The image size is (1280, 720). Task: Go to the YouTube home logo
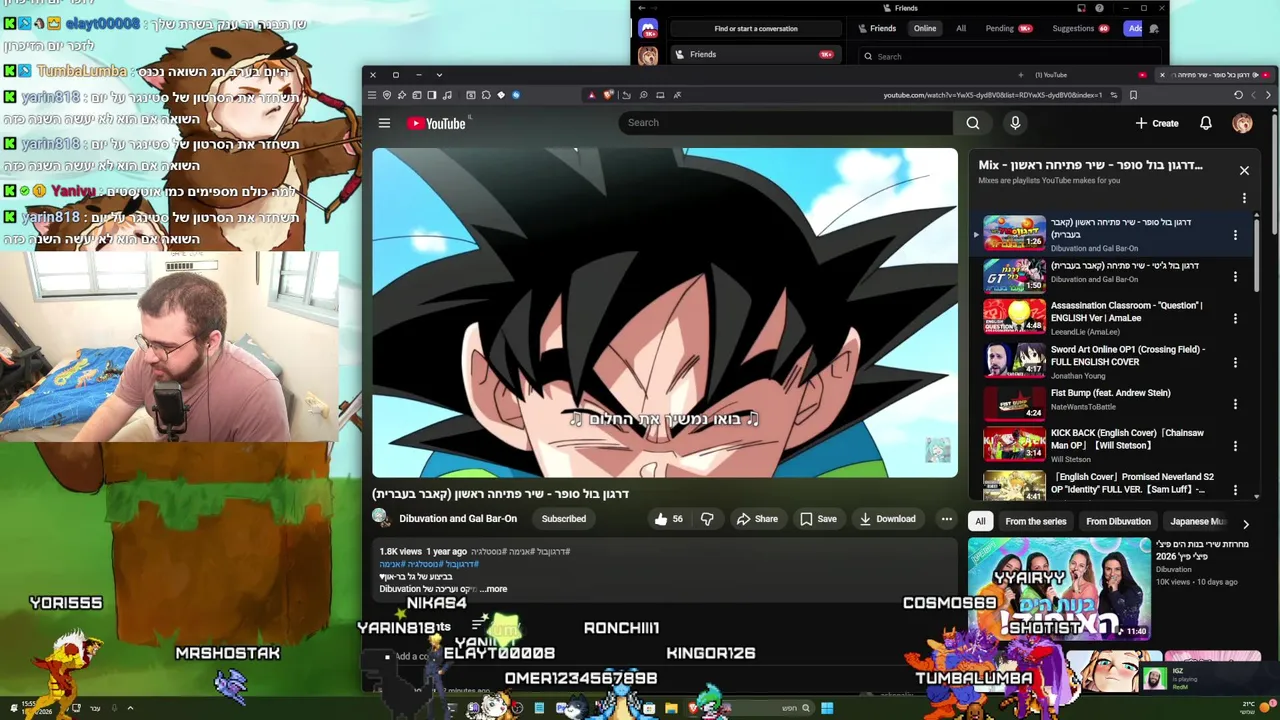point(436,123)
